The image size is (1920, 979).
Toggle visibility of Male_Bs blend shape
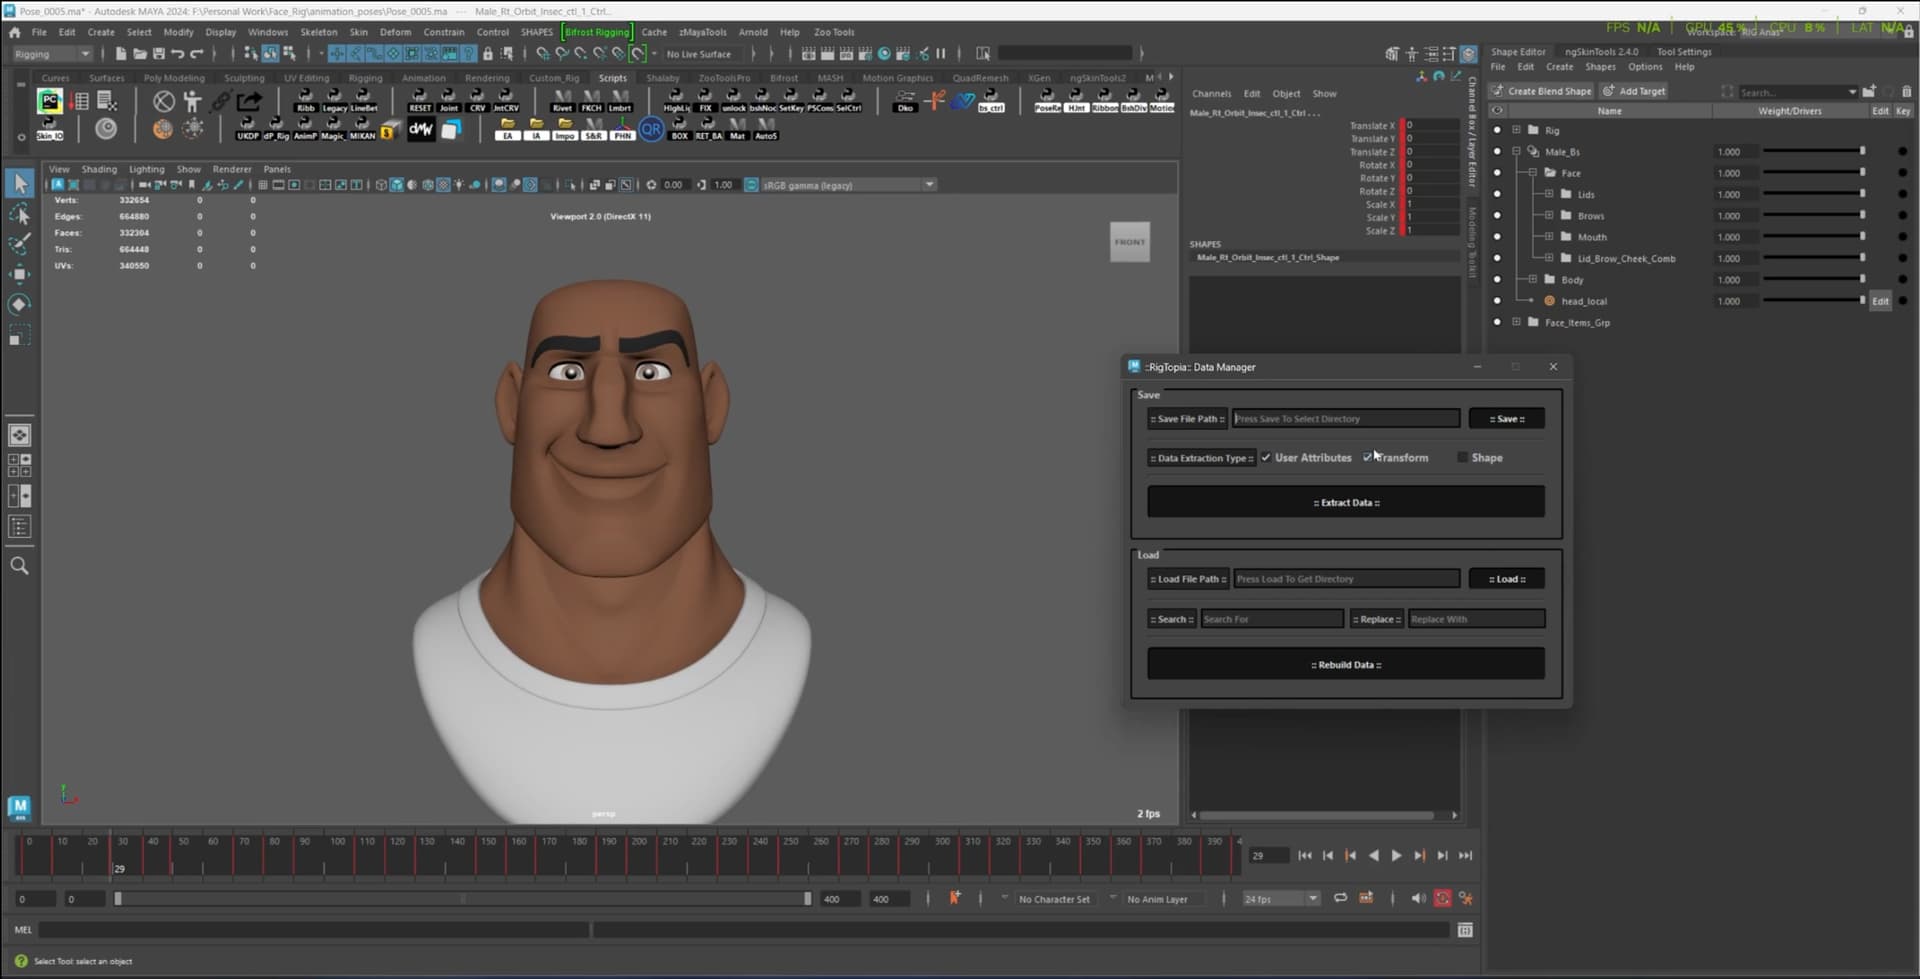click(x=1497, y=152)
